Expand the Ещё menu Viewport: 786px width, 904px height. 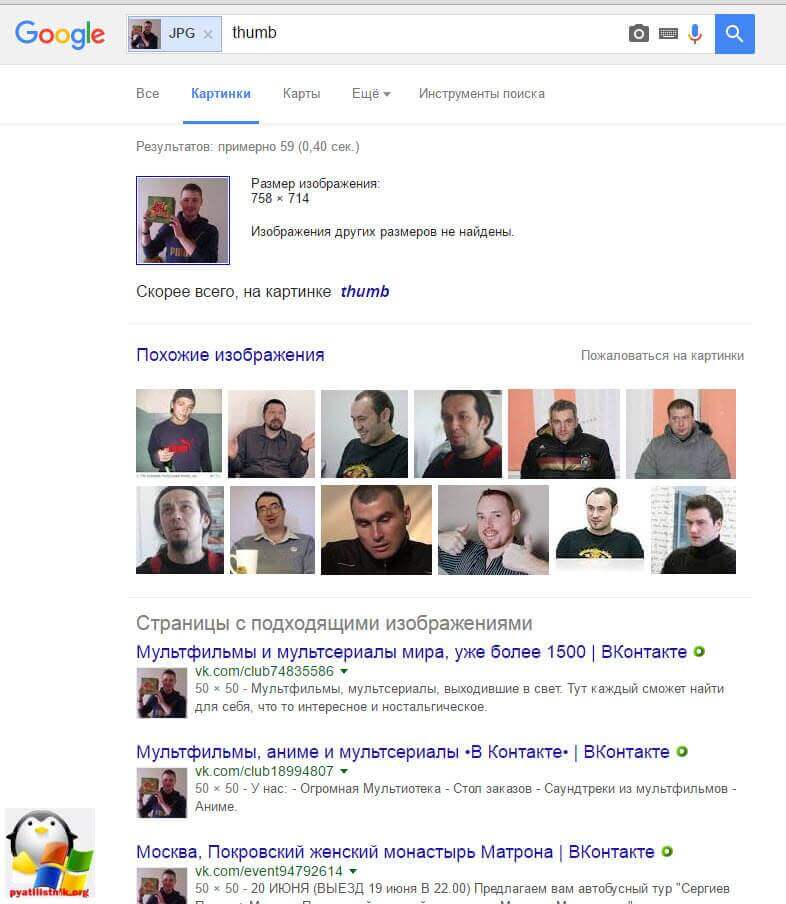point(371,93)
